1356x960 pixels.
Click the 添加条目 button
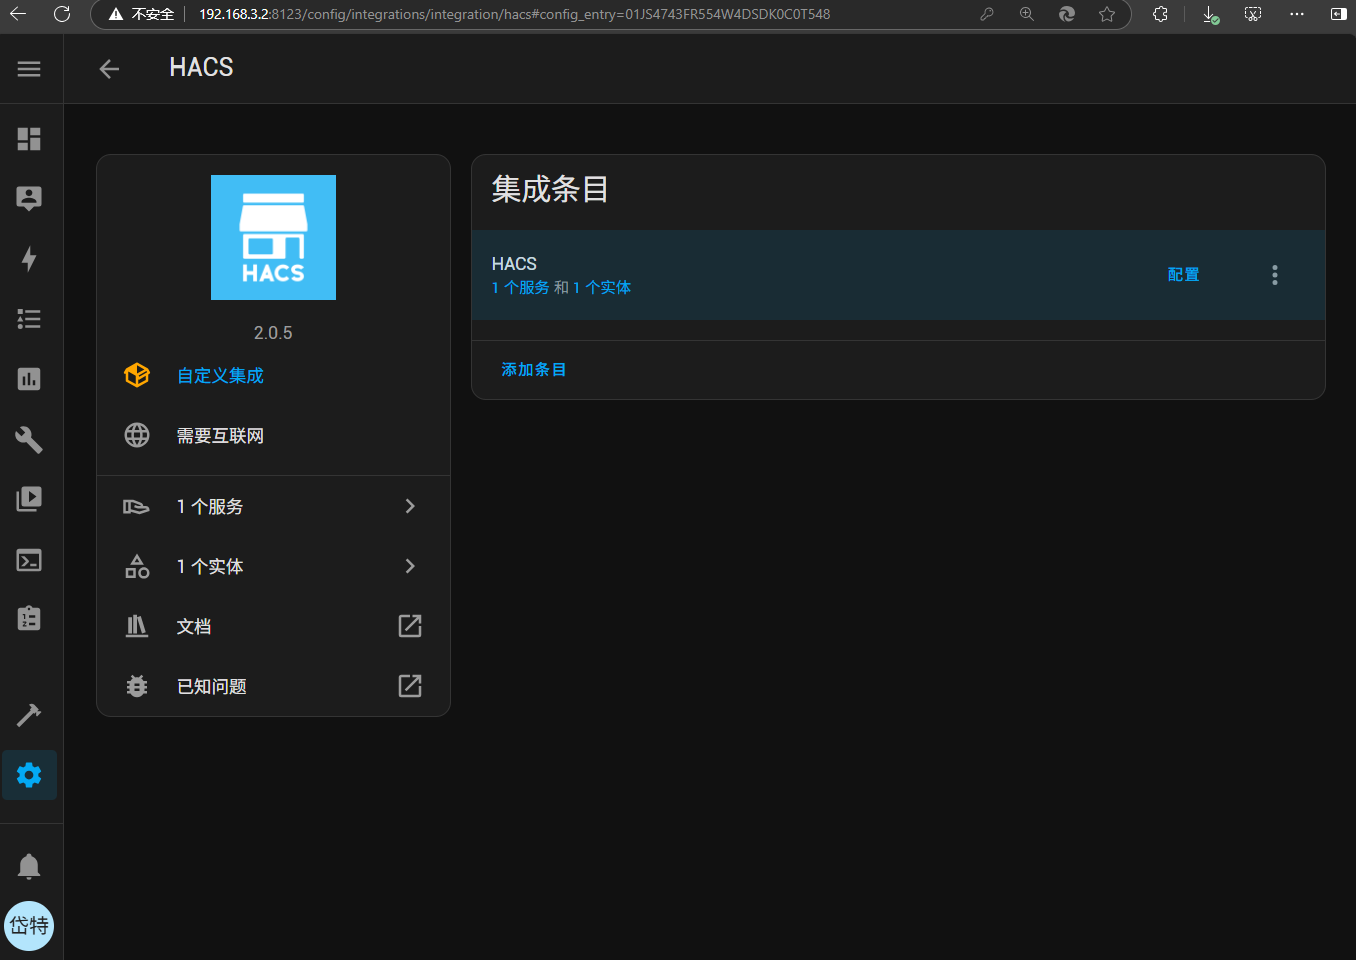(533, 370)
